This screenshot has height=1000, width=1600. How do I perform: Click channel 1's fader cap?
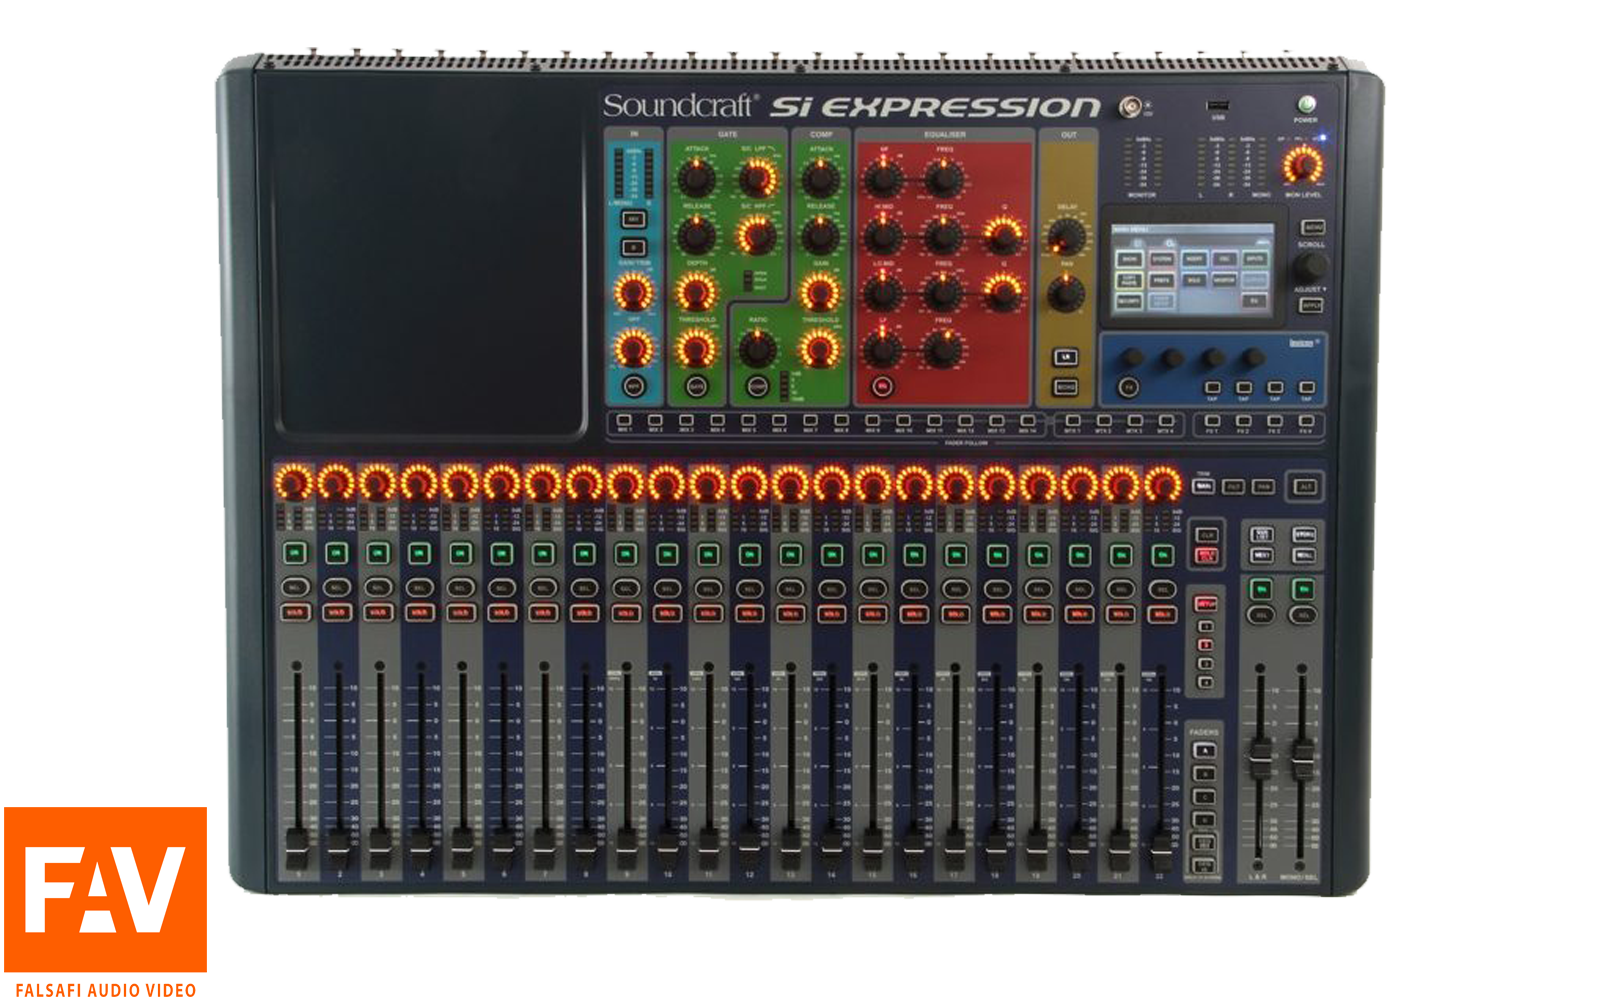click(x=296, y=848)
